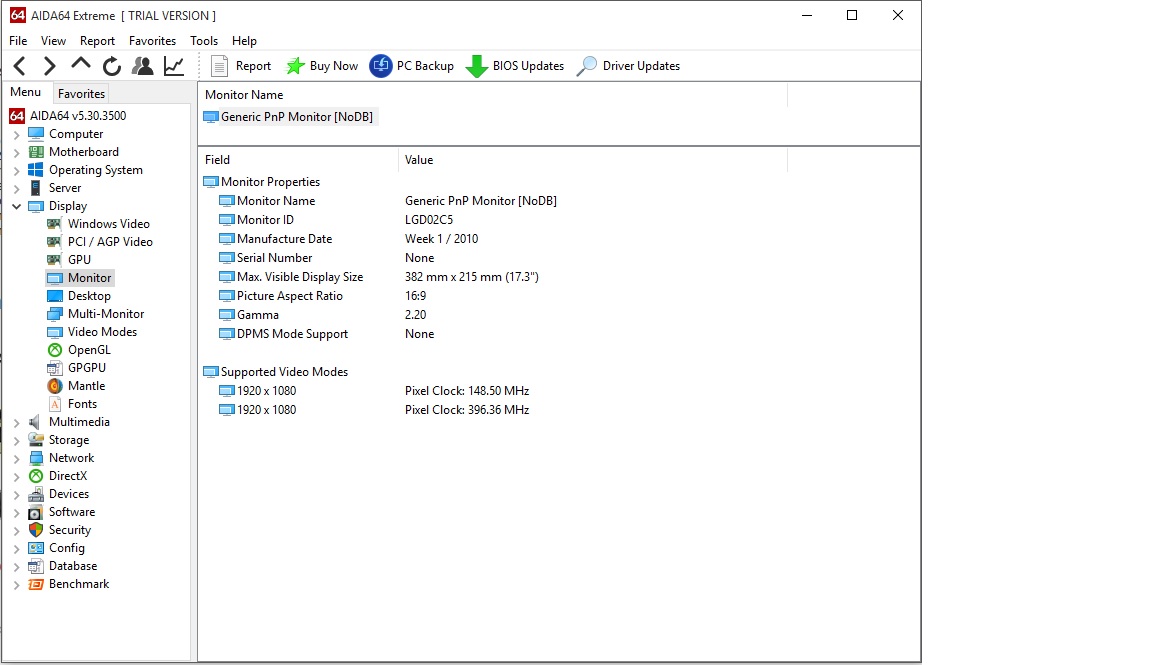
Task: Click the Buy Now star button
Action: coord(322,66)
